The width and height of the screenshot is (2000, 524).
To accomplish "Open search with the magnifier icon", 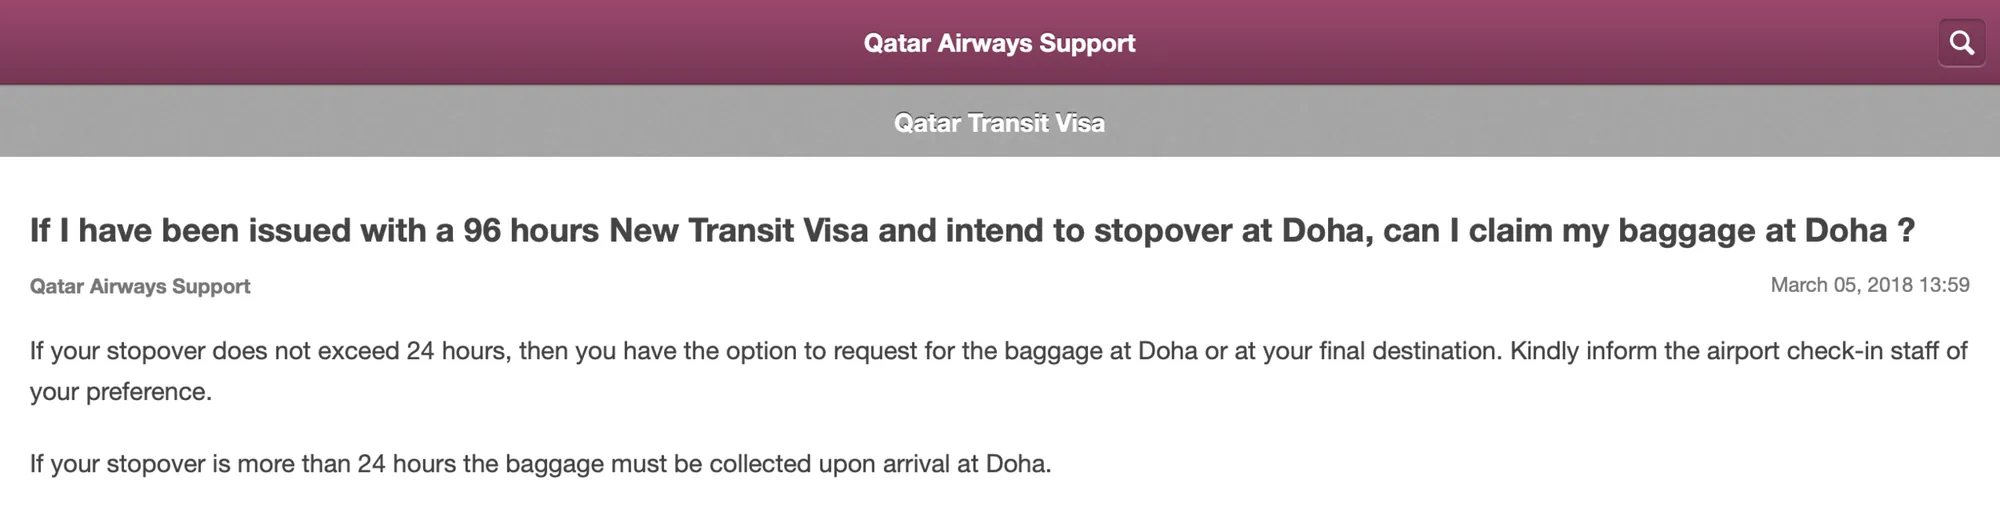I will pos(1961,43).
